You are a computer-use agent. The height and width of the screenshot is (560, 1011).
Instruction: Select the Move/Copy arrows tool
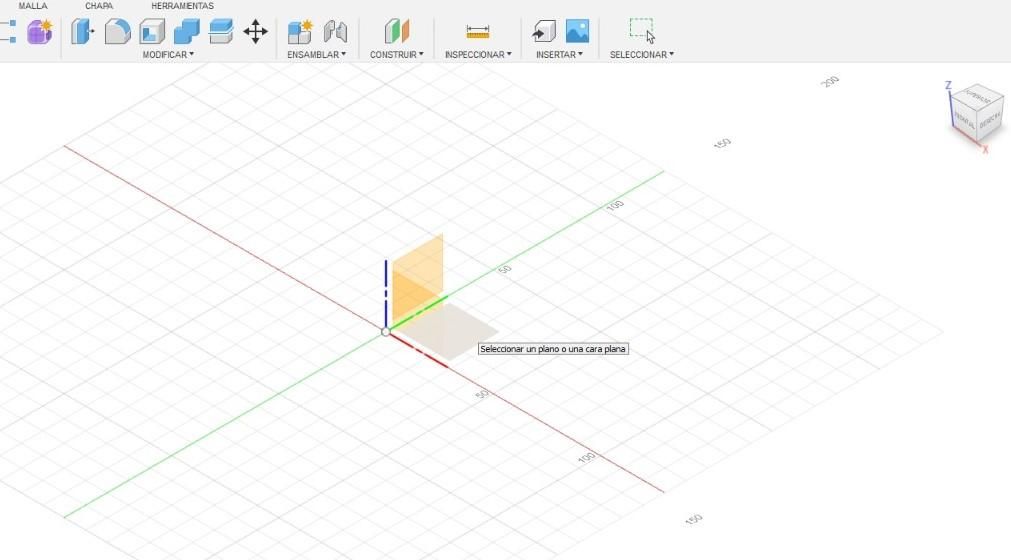coord(255,31)
